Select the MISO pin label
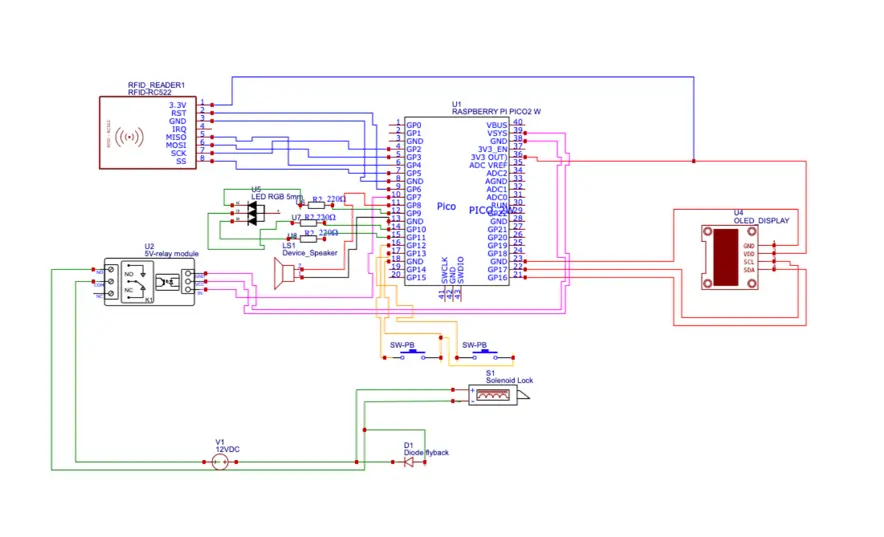 tap(176, 137)
